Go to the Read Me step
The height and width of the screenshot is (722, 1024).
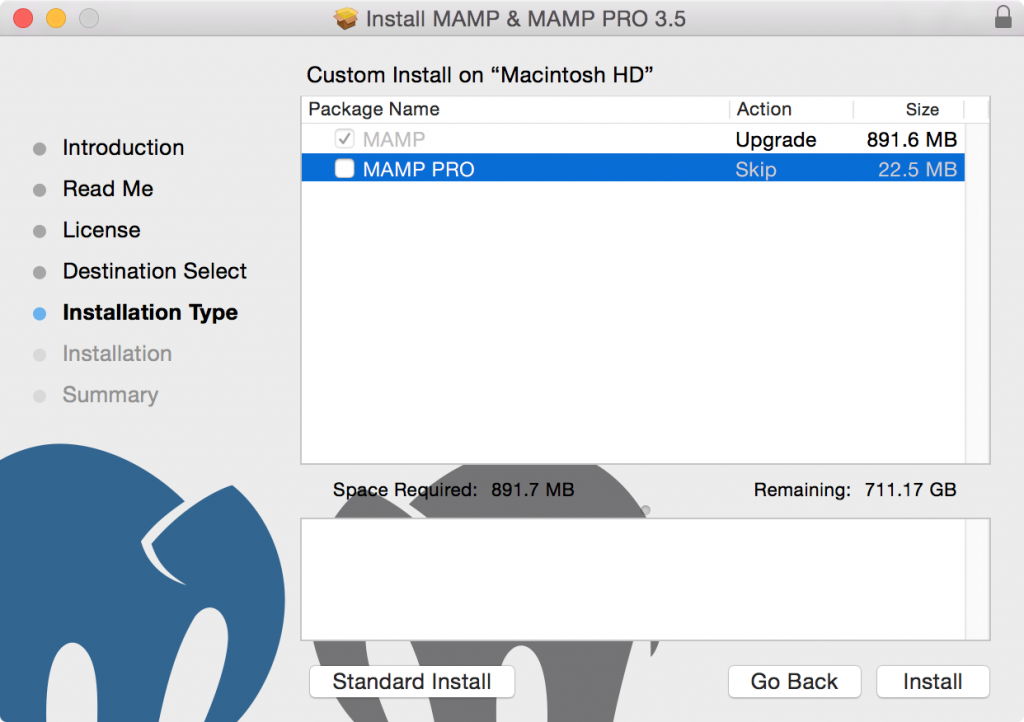pyautogui.click(x=108, y=189)
